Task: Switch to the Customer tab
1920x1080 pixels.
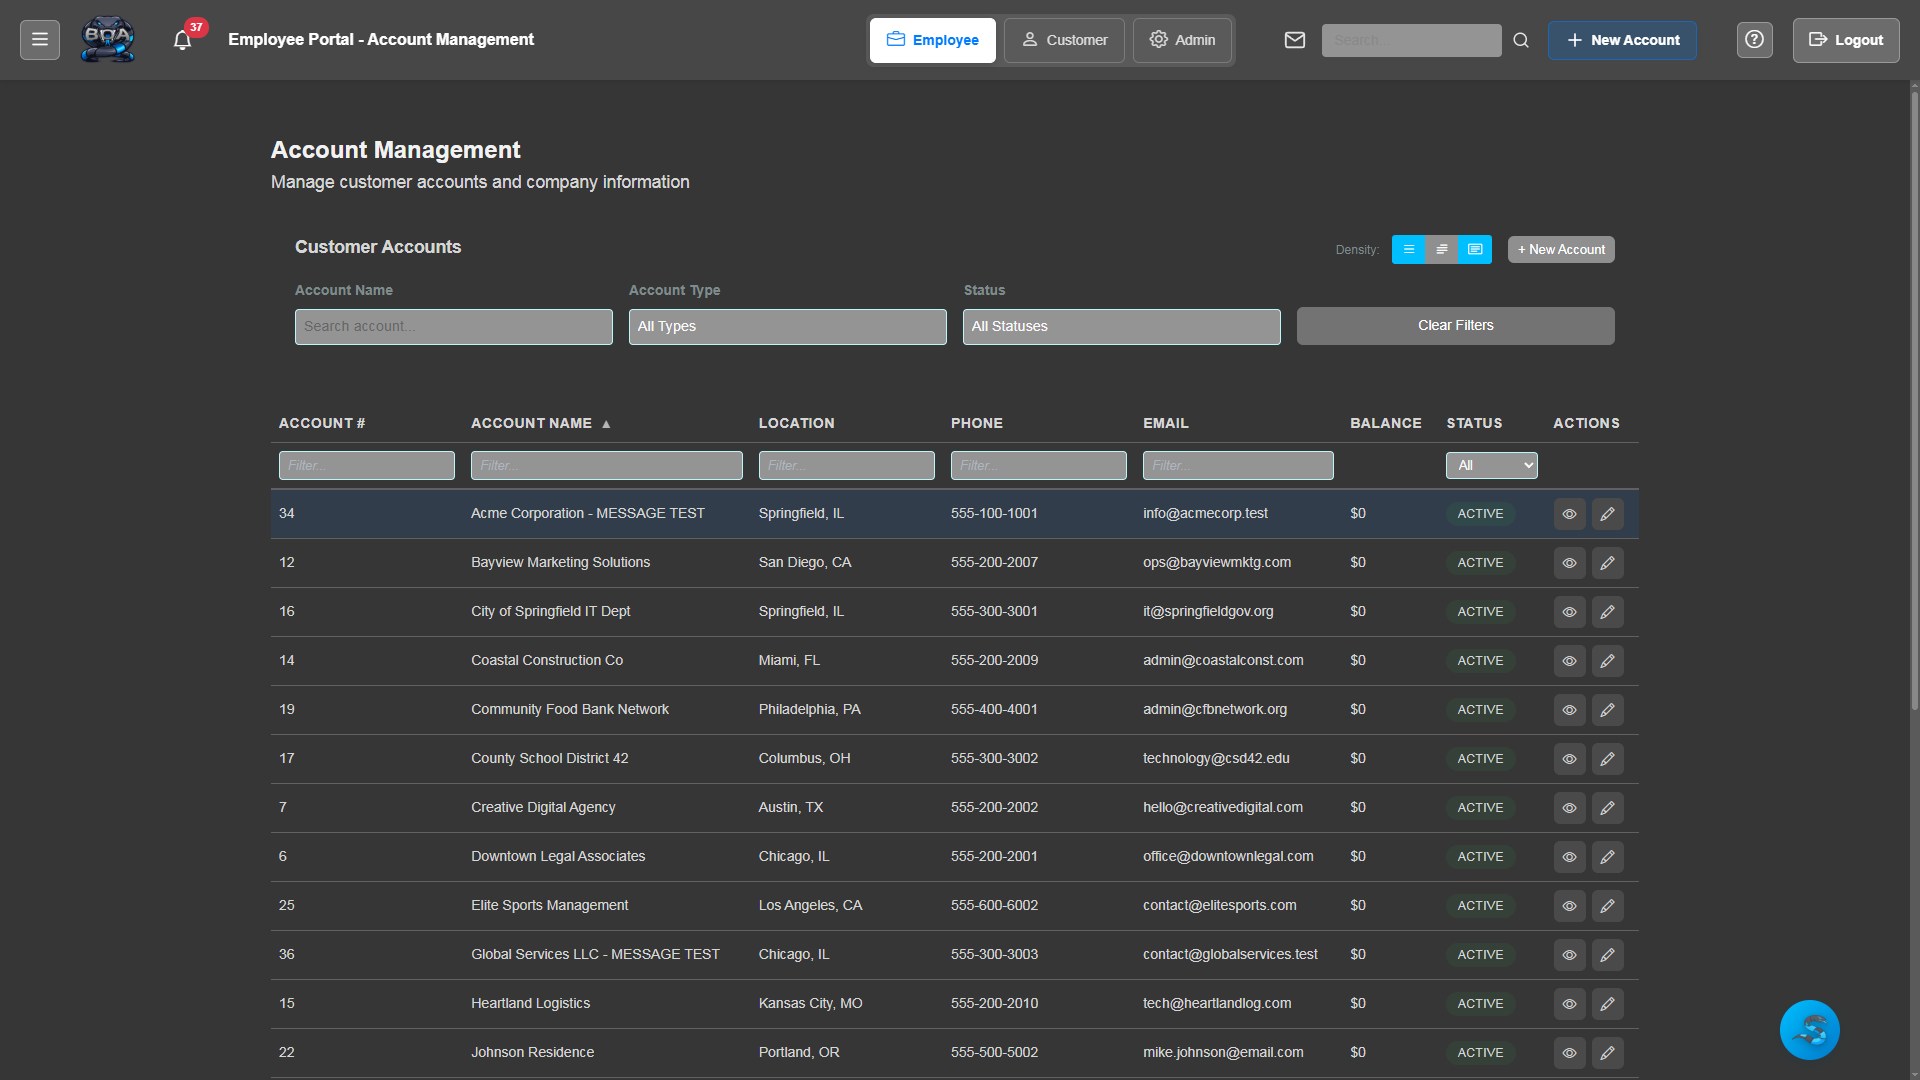Action: 1064,40
